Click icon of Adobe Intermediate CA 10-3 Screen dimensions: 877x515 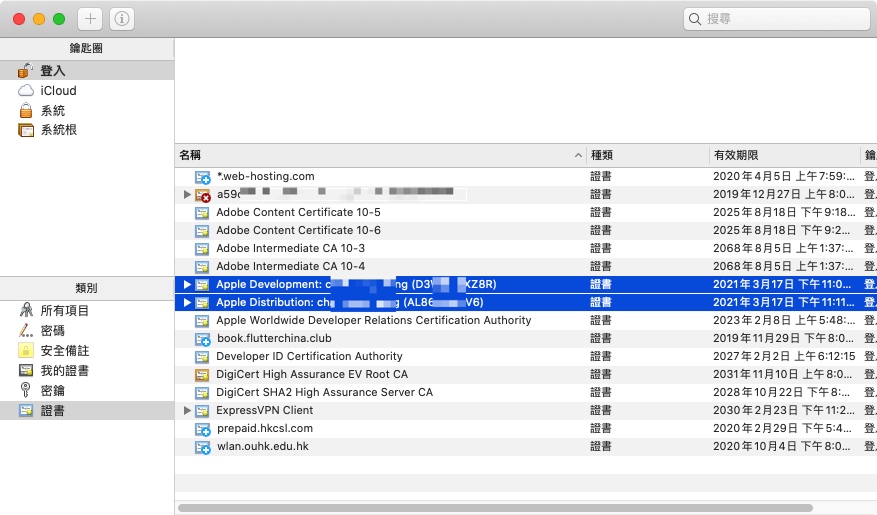(x=201, y=249)
